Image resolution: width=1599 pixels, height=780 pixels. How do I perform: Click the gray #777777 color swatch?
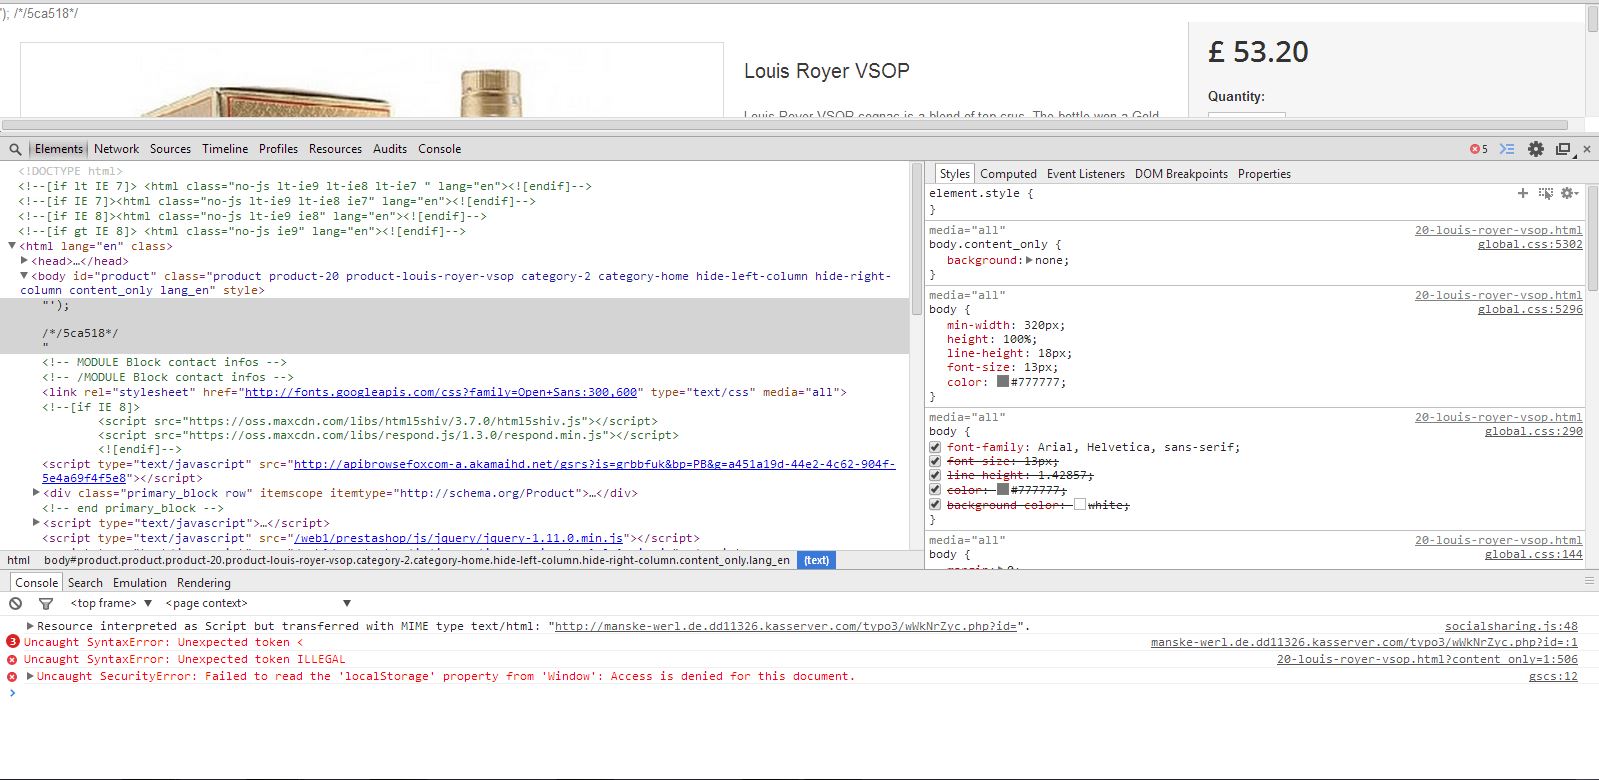1002,382
